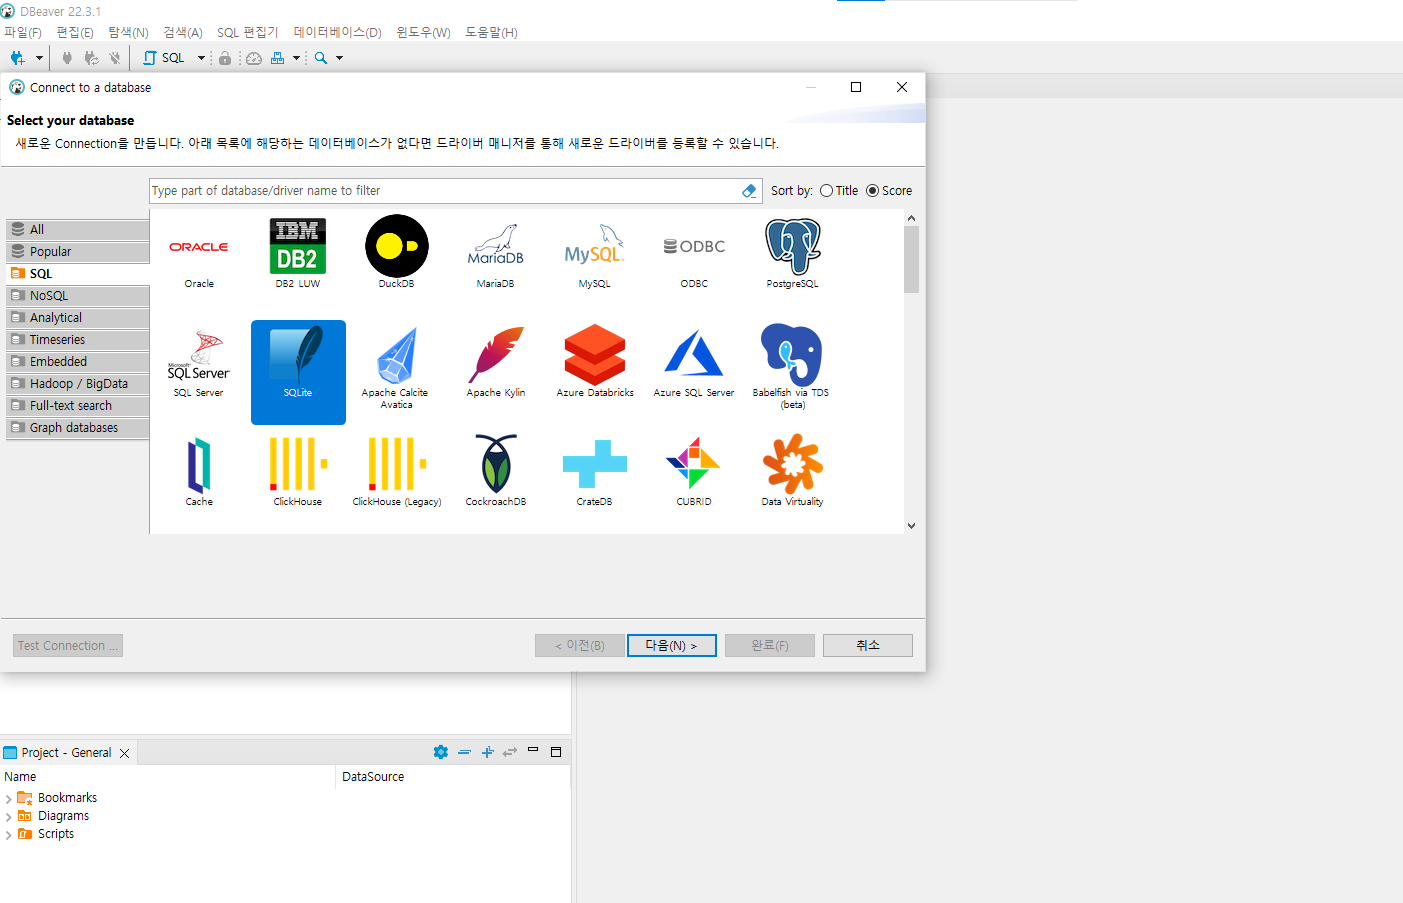Choose the IBM DB2 LUW driver

(x=298, y=254)
